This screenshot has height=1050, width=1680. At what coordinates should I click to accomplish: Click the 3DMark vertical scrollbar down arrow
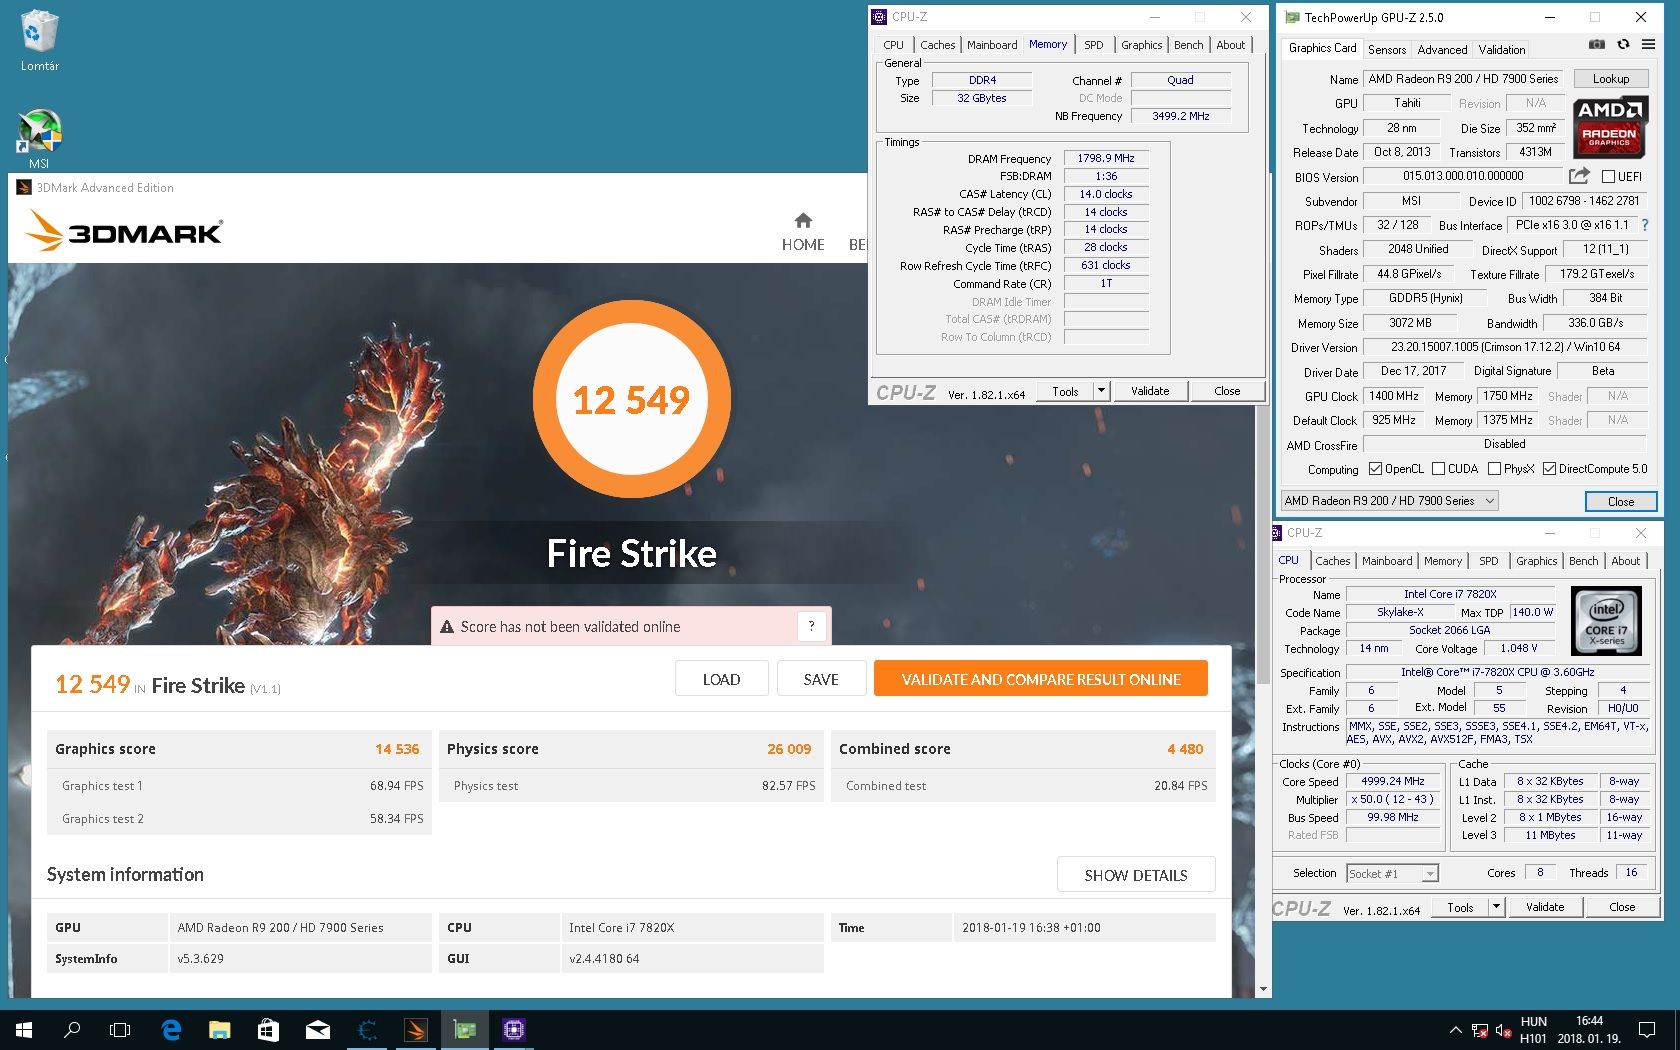[x=1263, y=989]
